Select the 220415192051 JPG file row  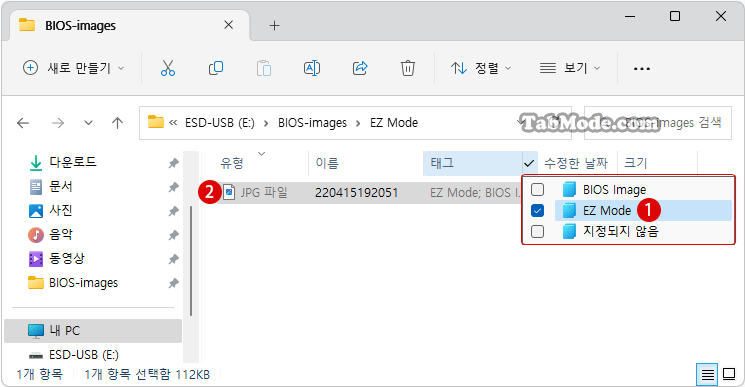(361, 192)
